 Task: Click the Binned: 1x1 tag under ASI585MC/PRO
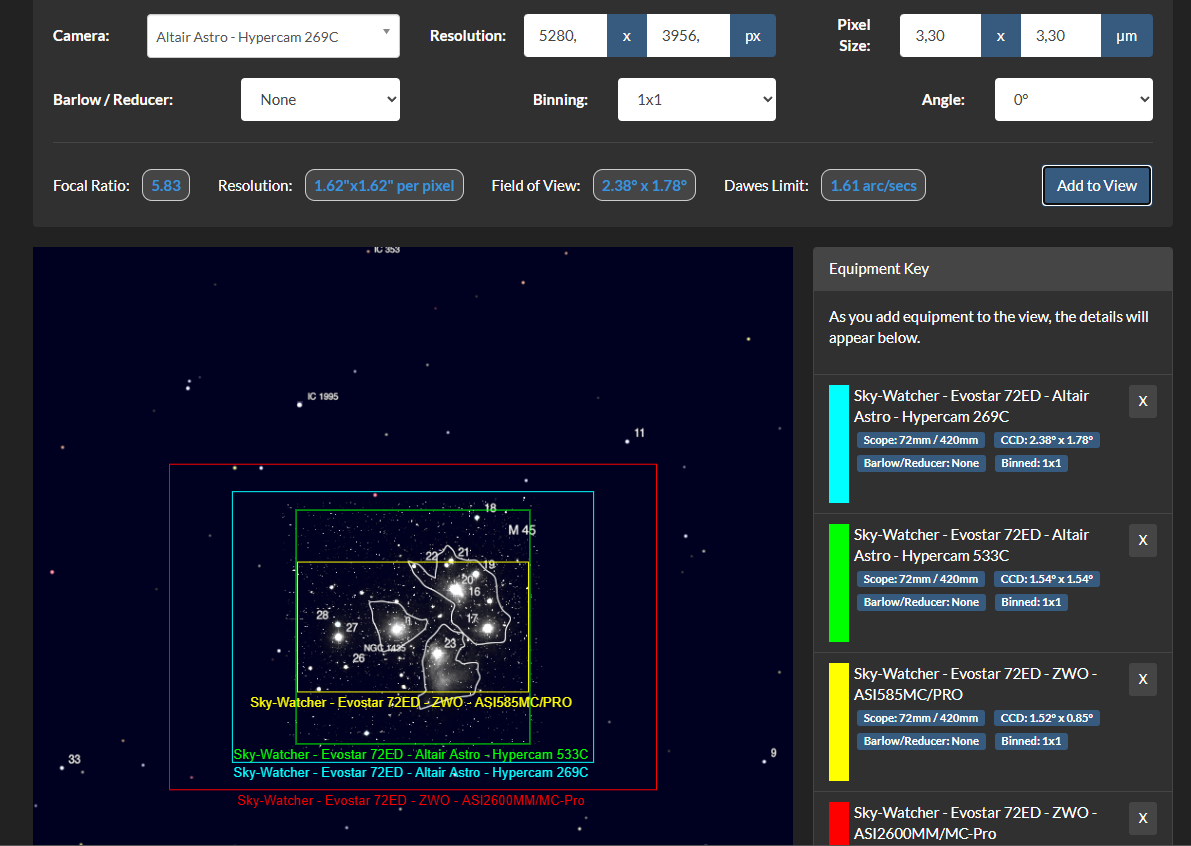1031,740
